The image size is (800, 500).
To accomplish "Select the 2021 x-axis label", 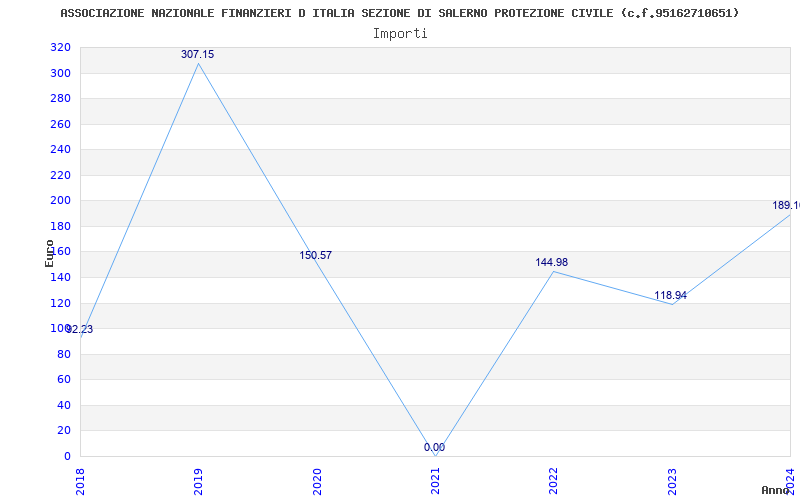I will pyautogui.click(x=435, y=480).
